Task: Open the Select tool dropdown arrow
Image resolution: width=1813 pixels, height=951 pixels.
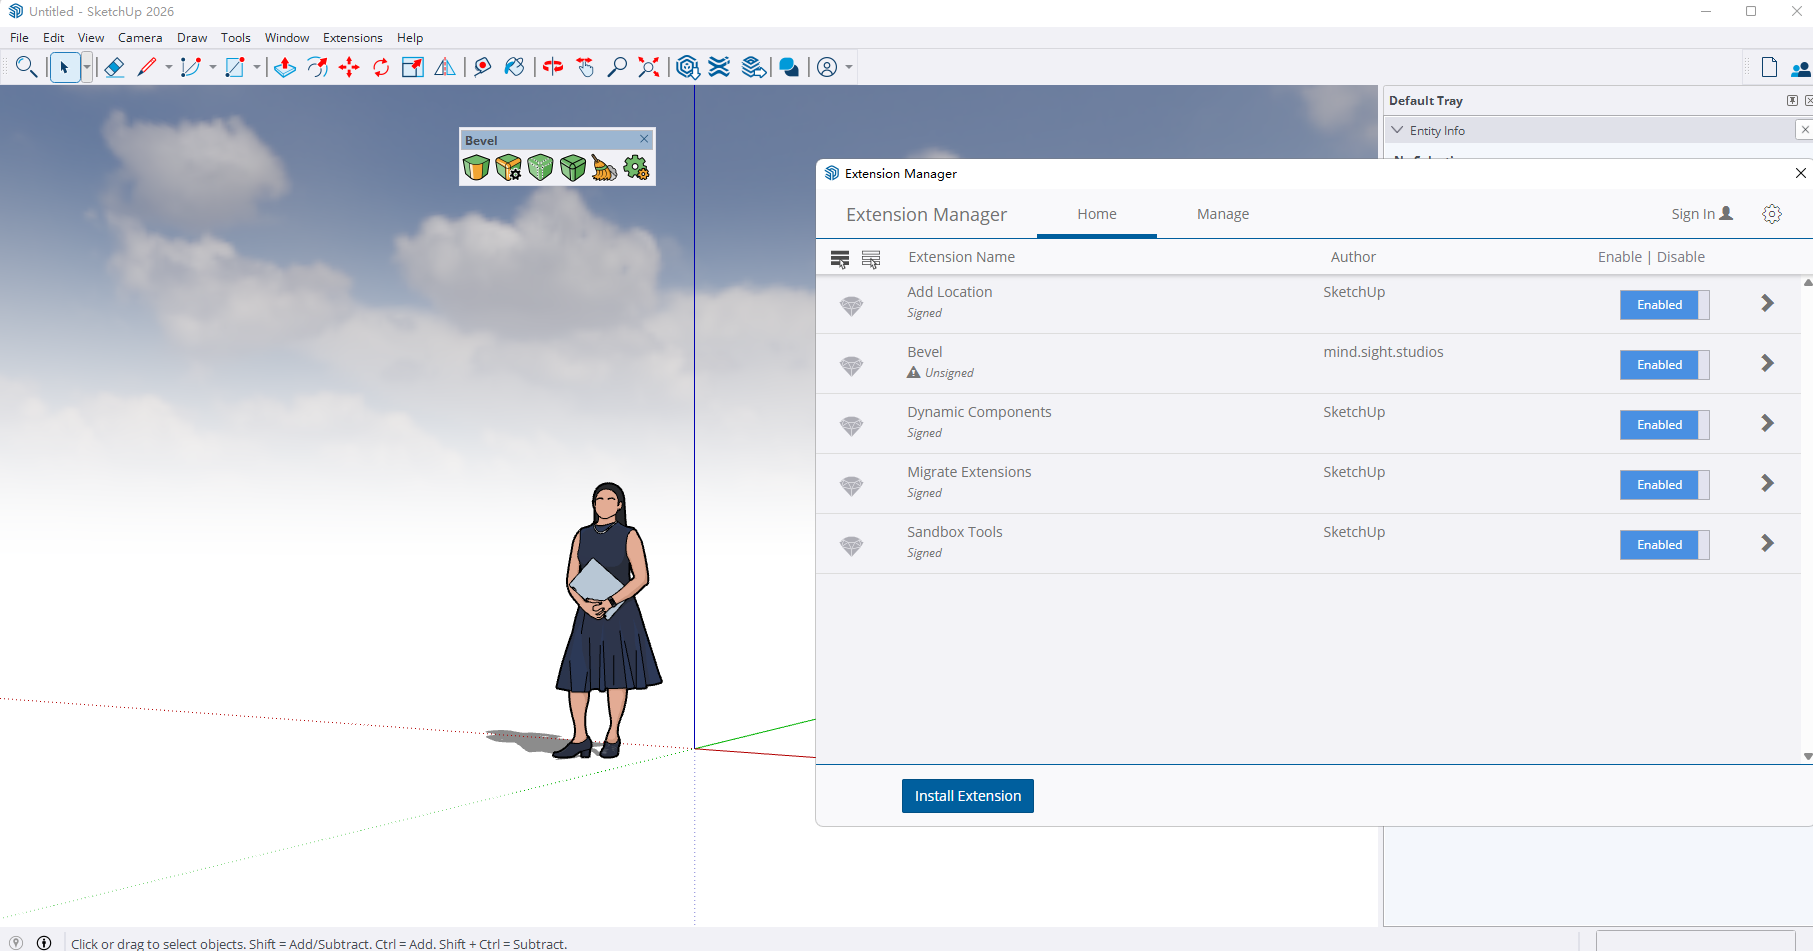Action: 87,67
